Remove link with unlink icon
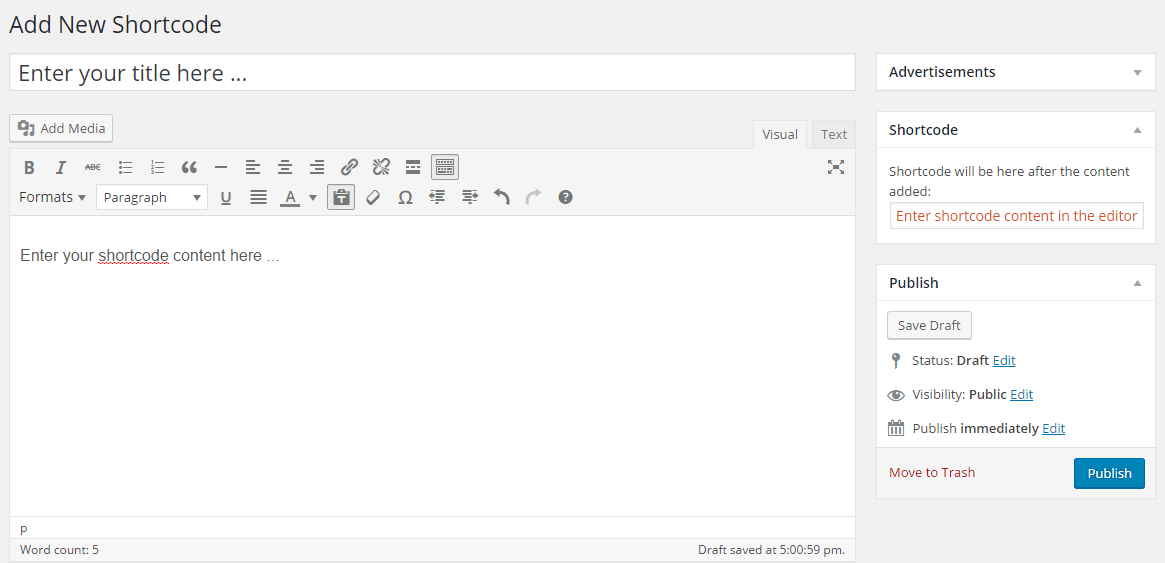This screenshot has width=1165, height=563. point(381,167)
